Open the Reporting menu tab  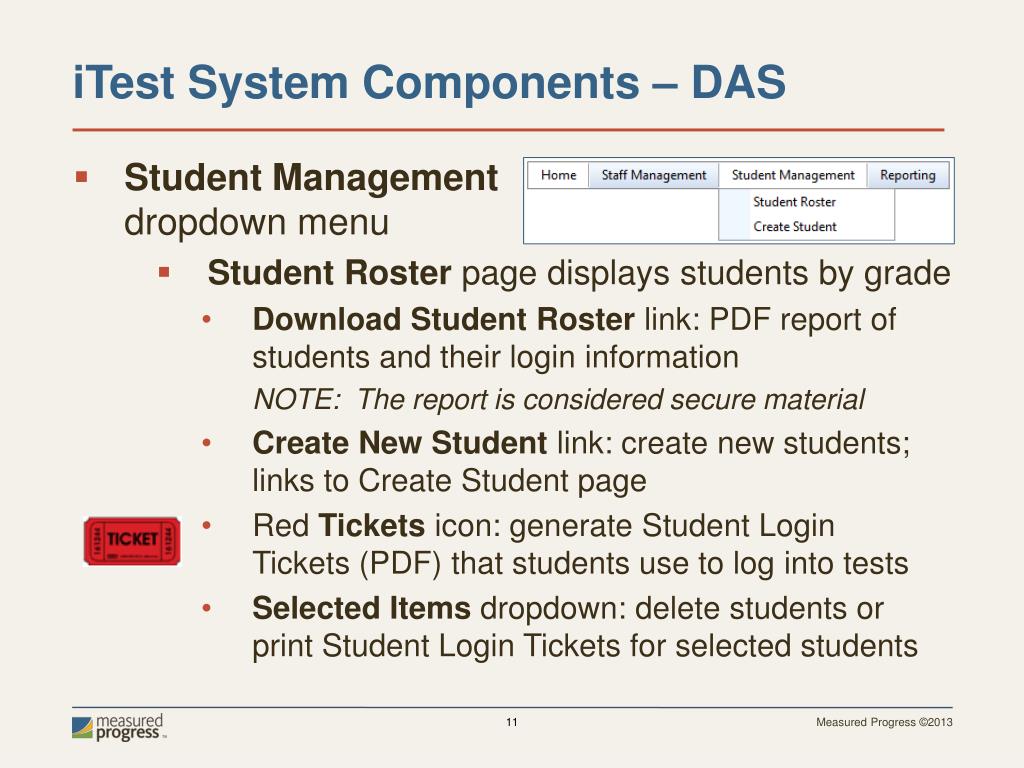(908, 175)
